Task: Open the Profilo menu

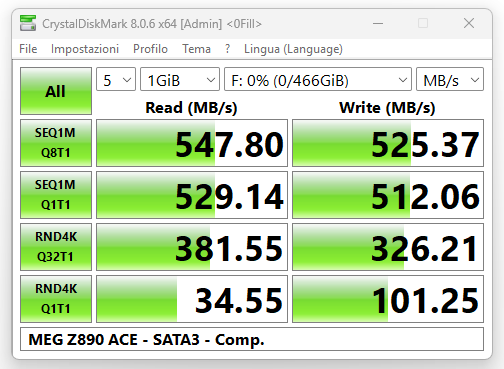Action: pyautogui.click(x=150, y=49)
